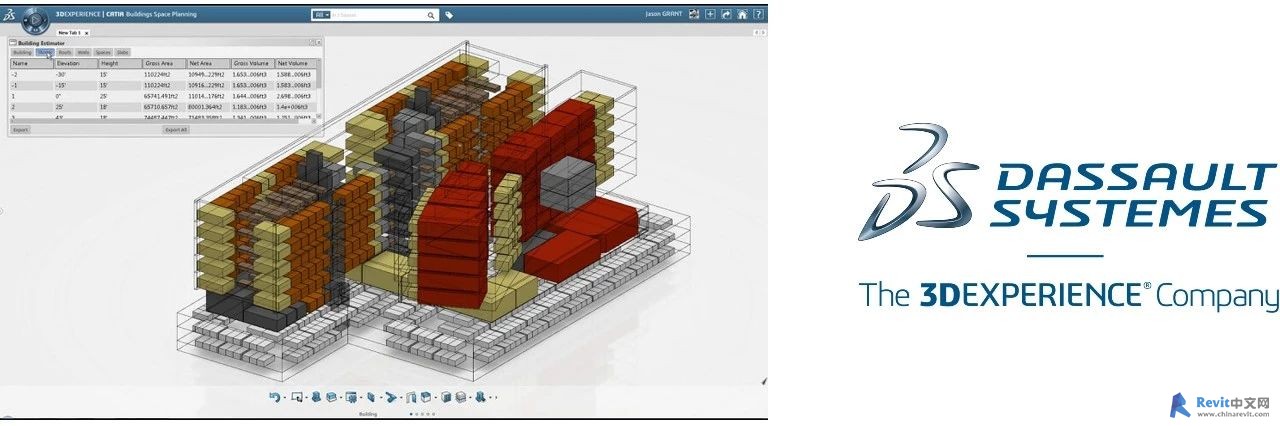Click the Building Estimator panel title icon
1280x426 pixels.
click(15, 43)
